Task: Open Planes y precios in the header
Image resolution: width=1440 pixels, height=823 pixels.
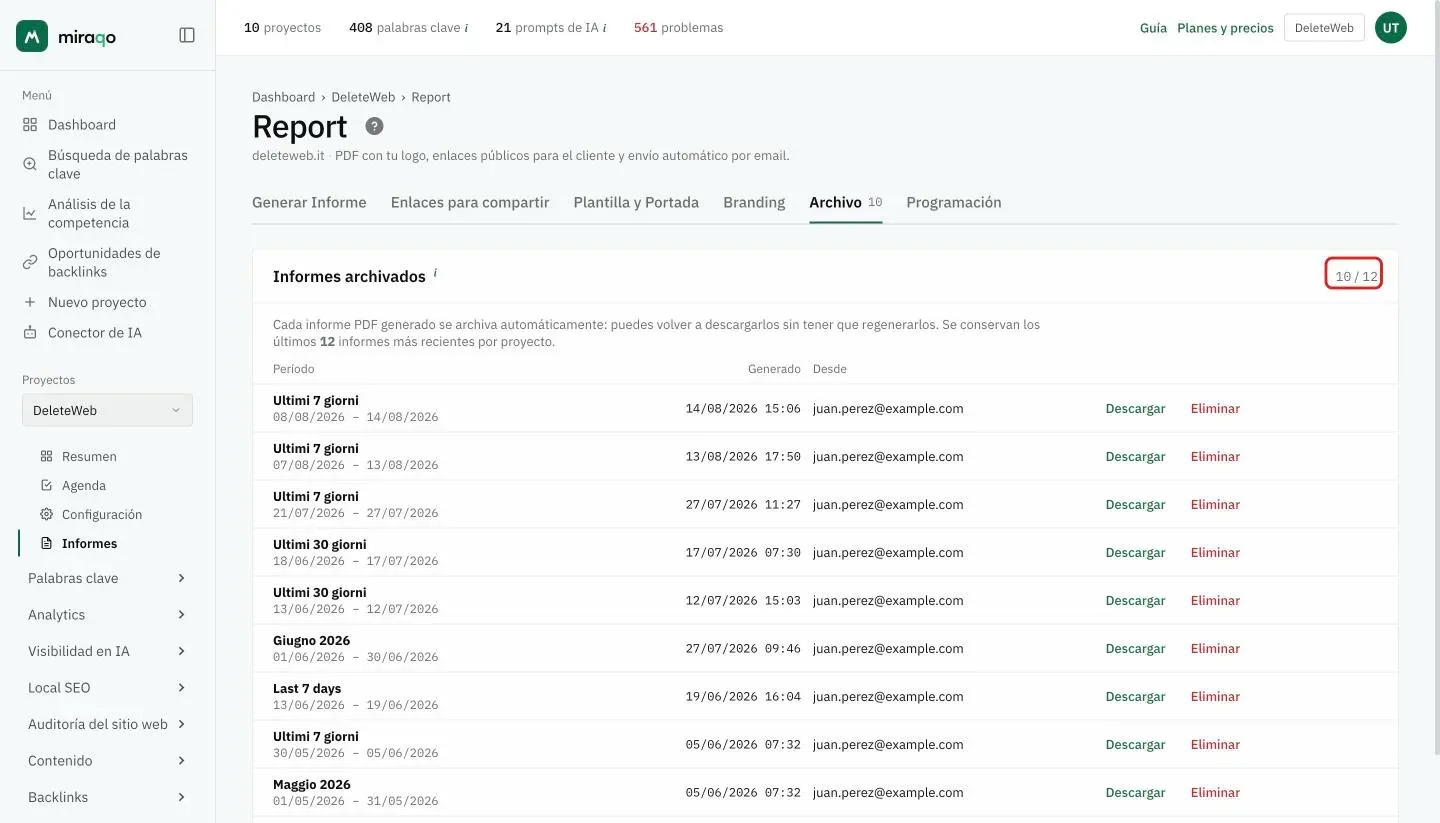Action: pyautogui.click(x=1225, y=28)
